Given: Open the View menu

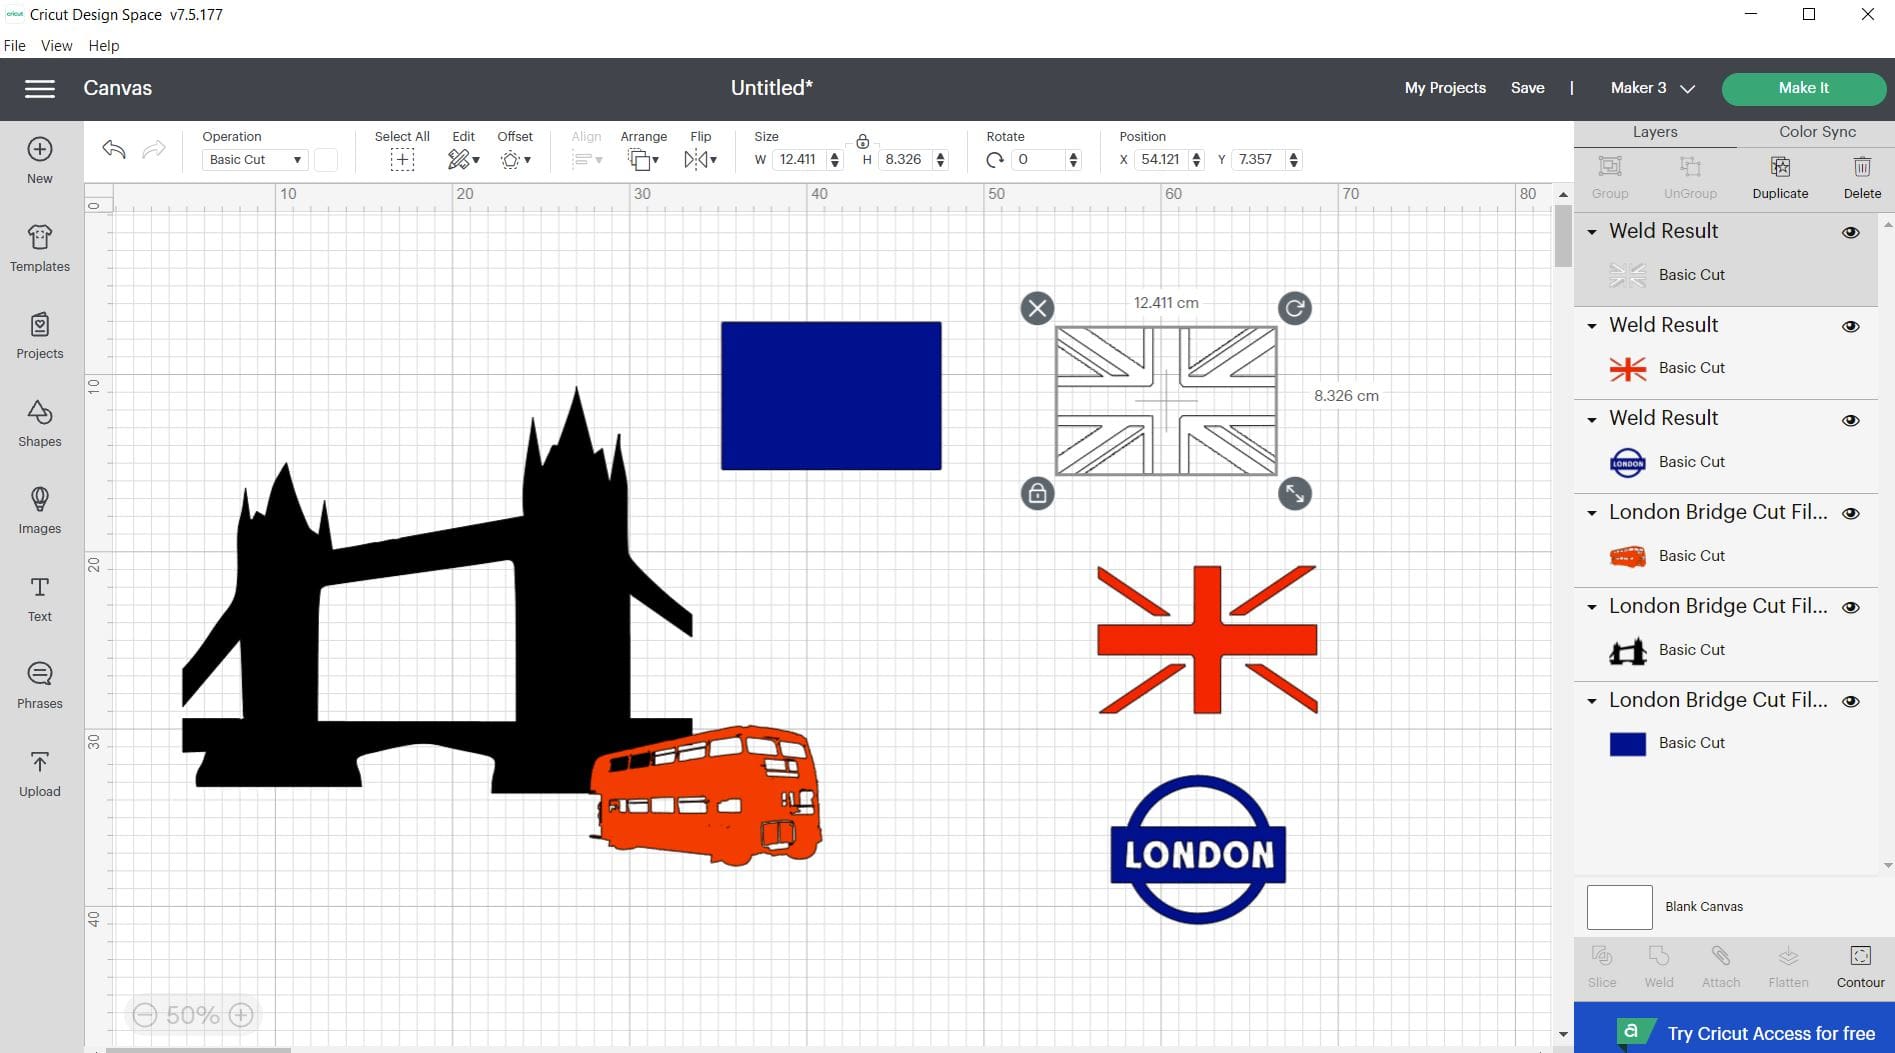Looking at the screenshot, I should 56,46.
